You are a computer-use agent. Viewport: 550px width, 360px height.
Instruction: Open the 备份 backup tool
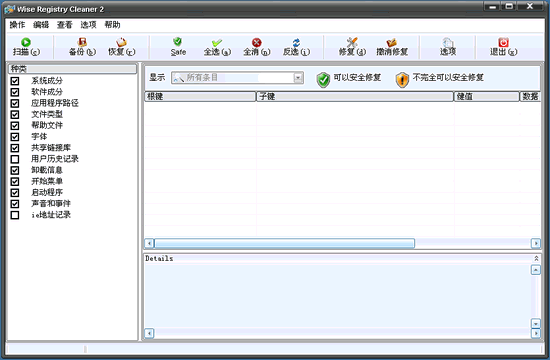(x=82, y=47)
